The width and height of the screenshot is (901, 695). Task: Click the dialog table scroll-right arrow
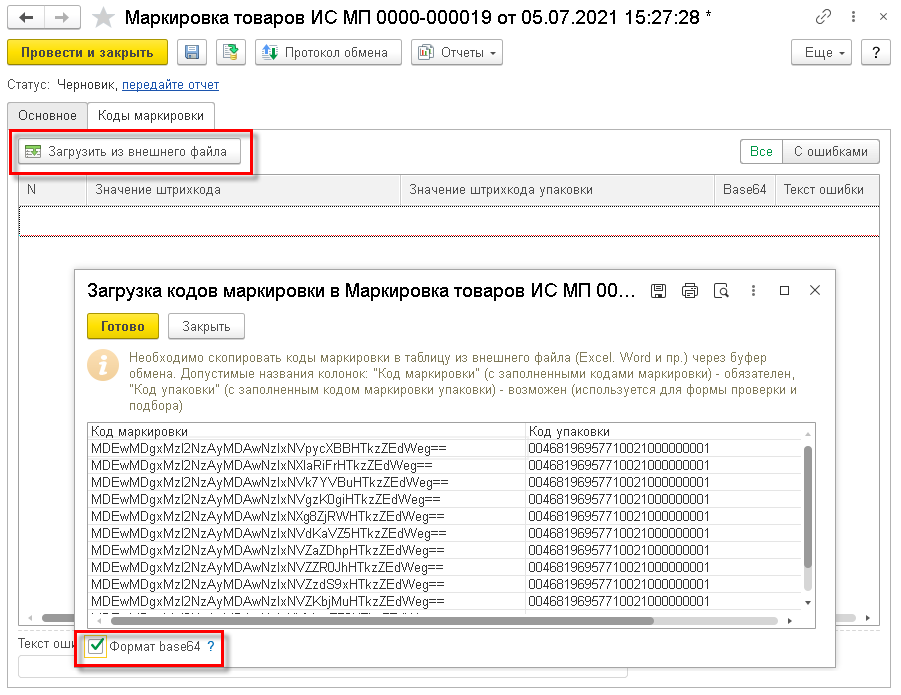(x=790, y=621)
